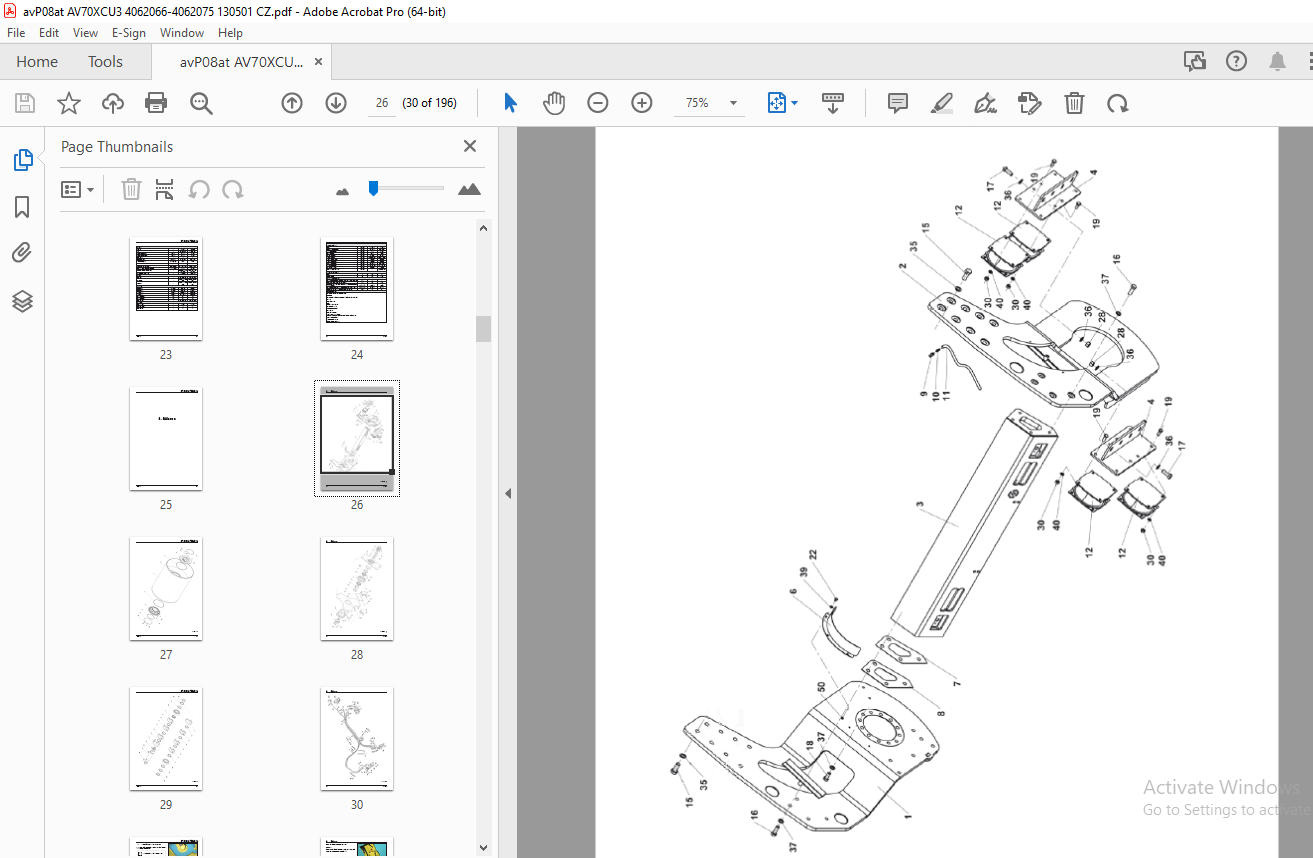
Task: Expand the fit page options arrow
Action: pyautogui.click(x=795, y=103)
